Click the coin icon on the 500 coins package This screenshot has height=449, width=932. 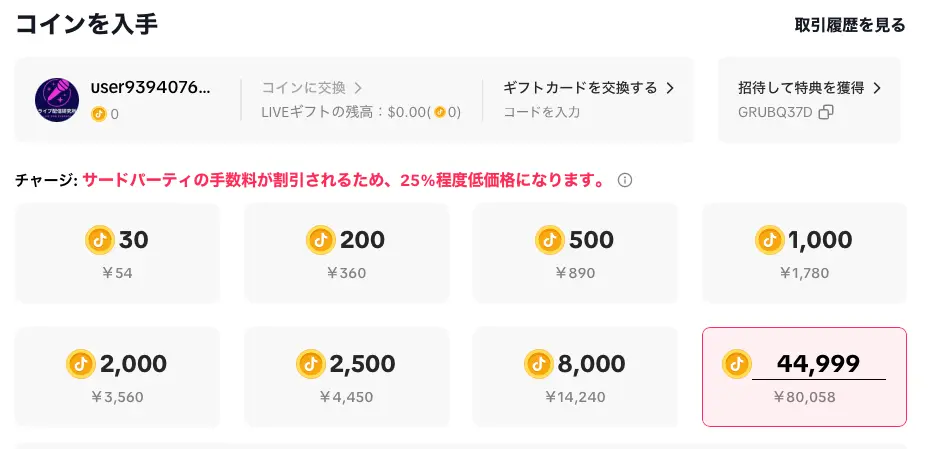tap(550, 240)
